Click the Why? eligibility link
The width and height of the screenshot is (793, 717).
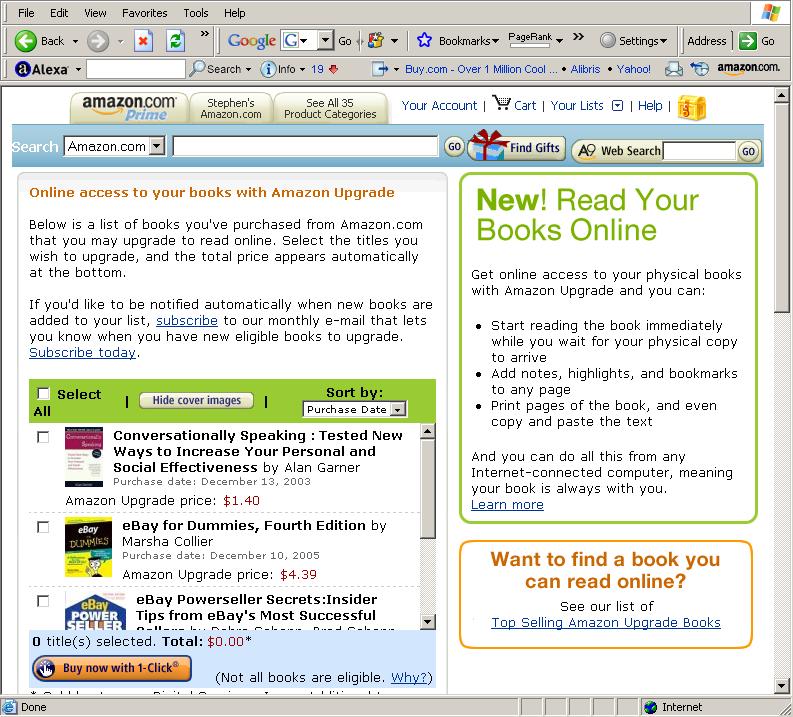410,678
